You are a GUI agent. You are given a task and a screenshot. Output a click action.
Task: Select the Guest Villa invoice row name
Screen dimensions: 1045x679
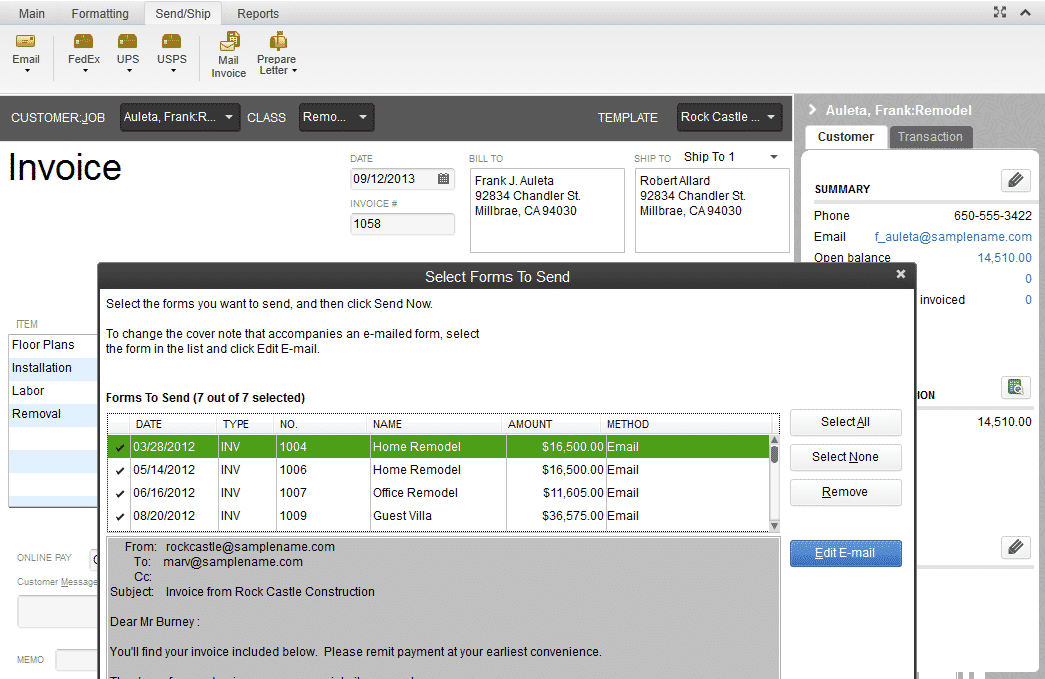[402, 516]
